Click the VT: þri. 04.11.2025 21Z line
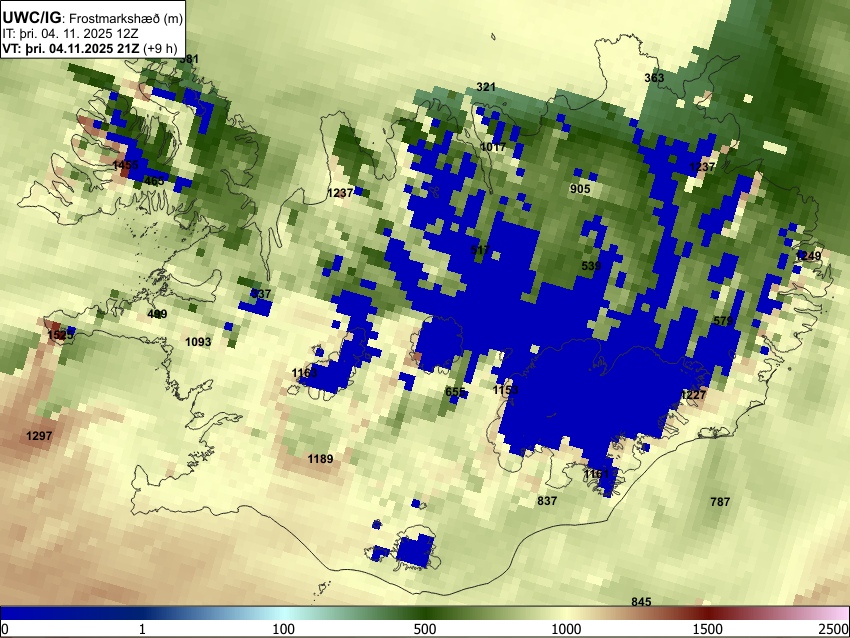The height and width of the screenshot is (638, 850). coord(89,48)
